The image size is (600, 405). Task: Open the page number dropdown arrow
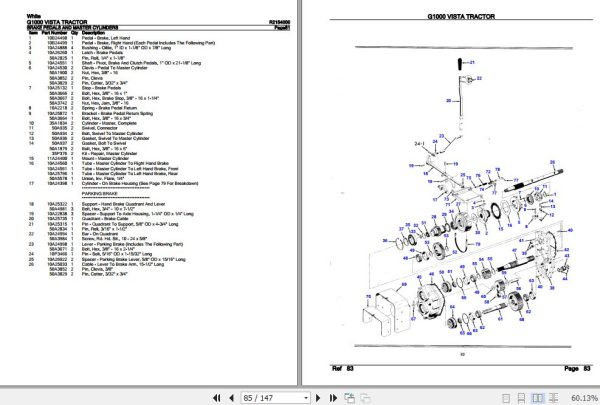pos(305,398)
